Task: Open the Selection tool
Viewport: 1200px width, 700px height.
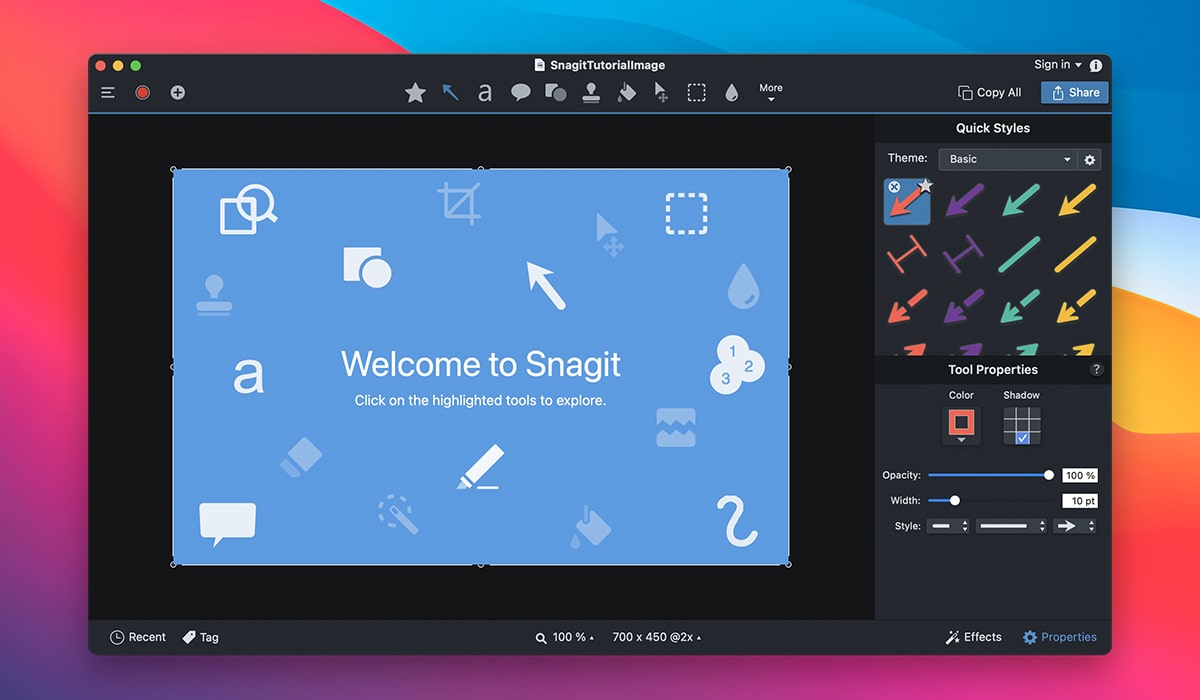Action: click(697, 92)
